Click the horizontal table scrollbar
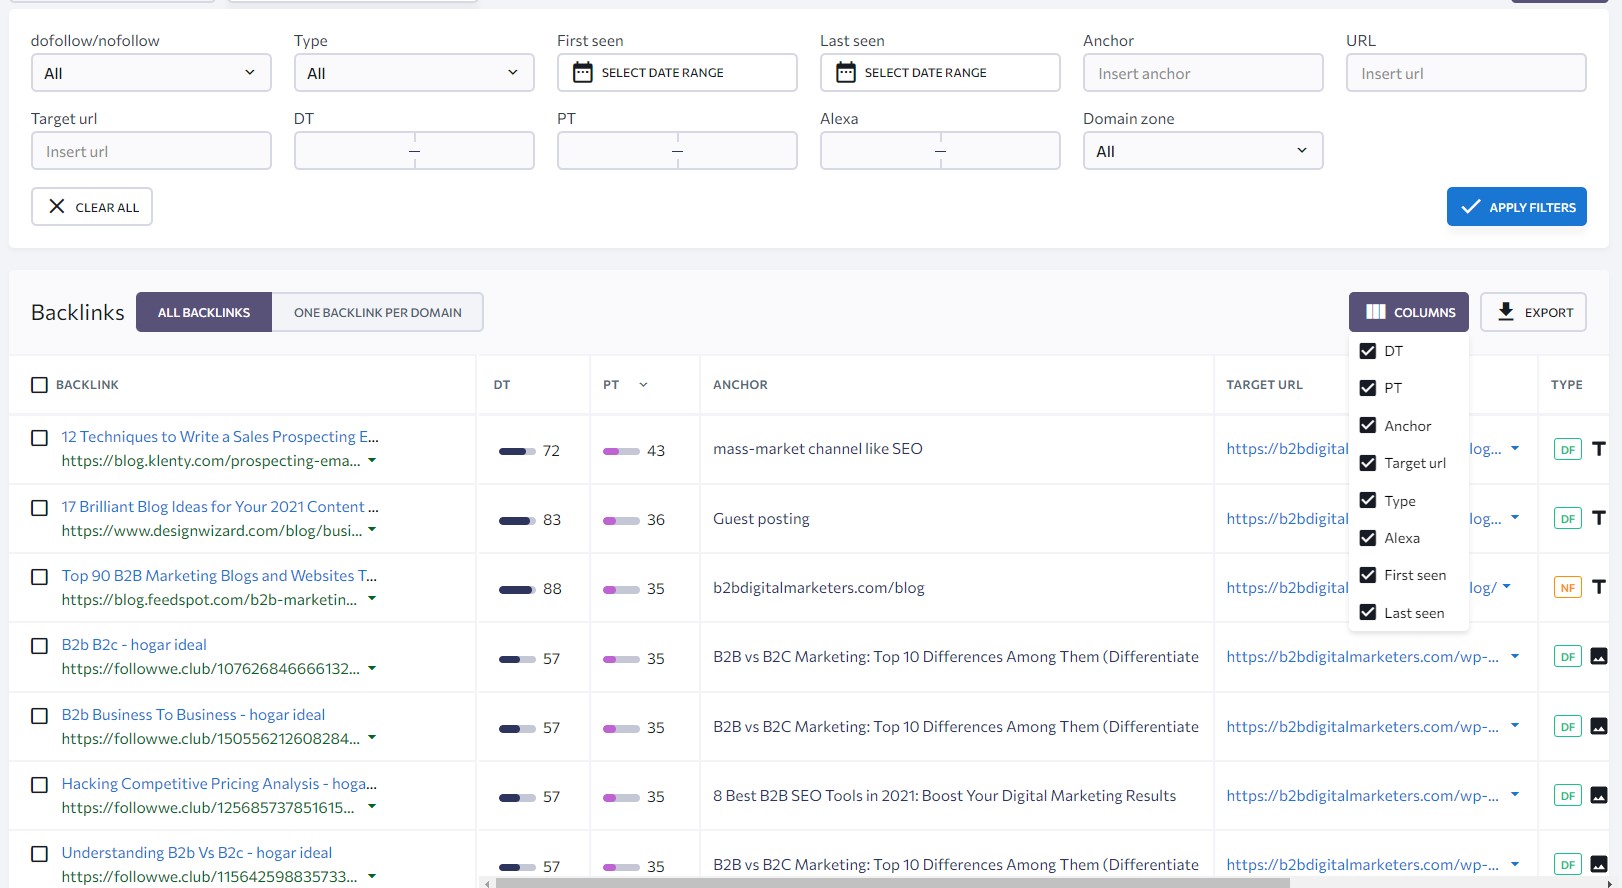This screenshot has height=888, width=1622. click(892, 883)
